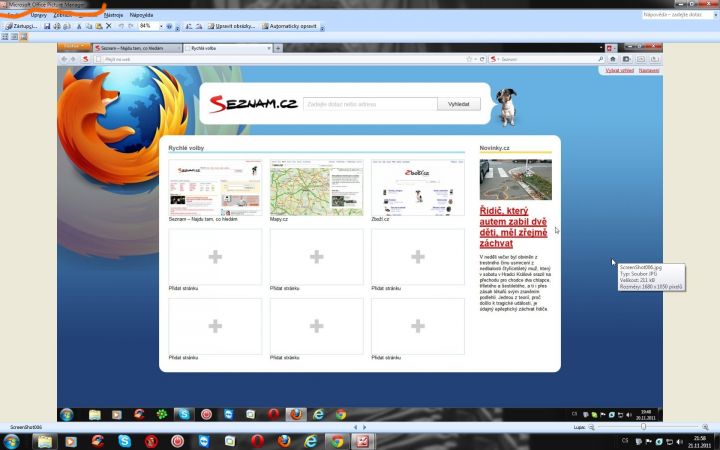Go to the previous picture arrow
This screenshot has height=450, width=720.
[355, 427]
